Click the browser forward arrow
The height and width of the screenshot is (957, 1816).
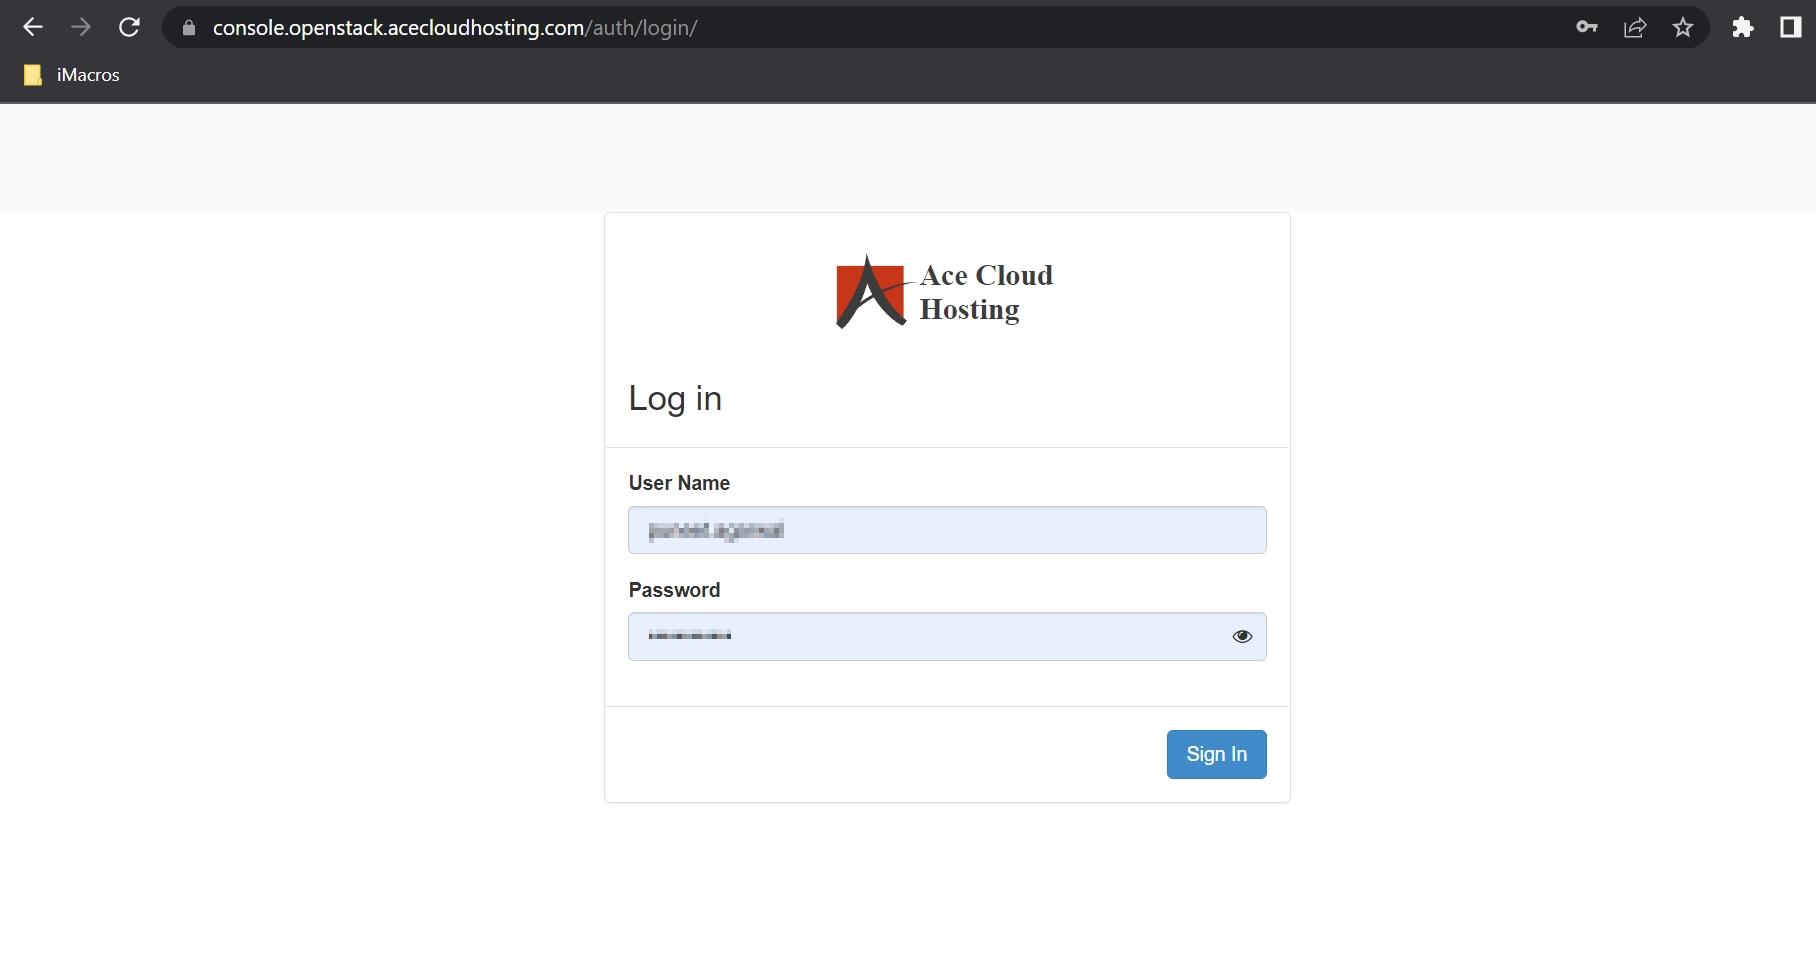pyautogui.click(x=81, y=28)
